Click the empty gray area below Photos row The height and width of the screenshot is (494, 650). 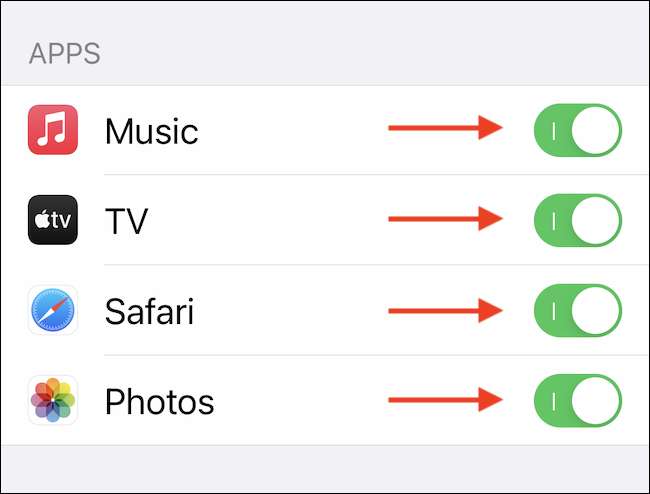click(x=325, y=468)
